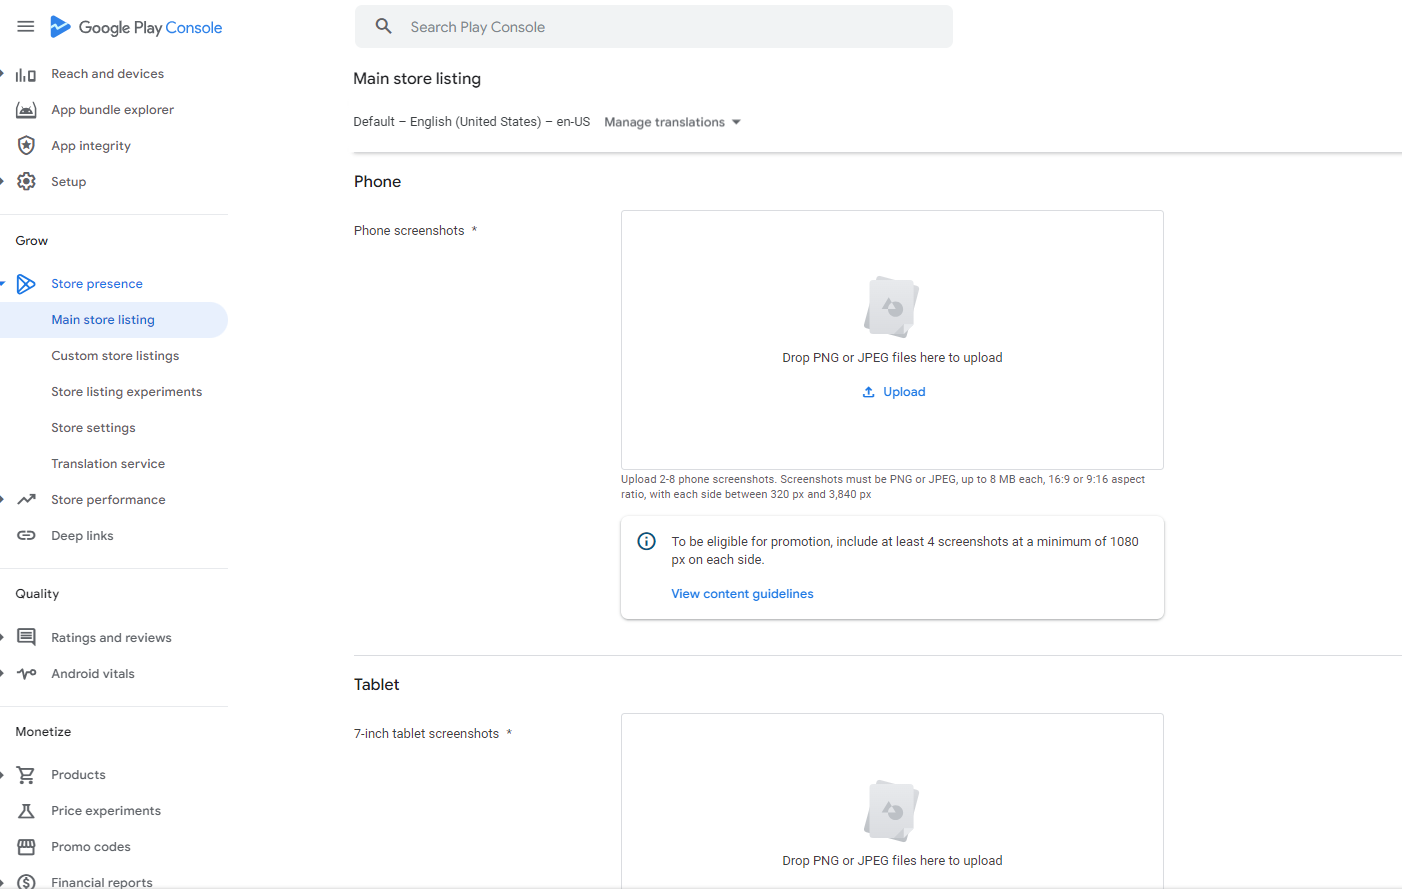Open Store listing experiments
The width and height of the screenshot is (1402, 889).
126,391
